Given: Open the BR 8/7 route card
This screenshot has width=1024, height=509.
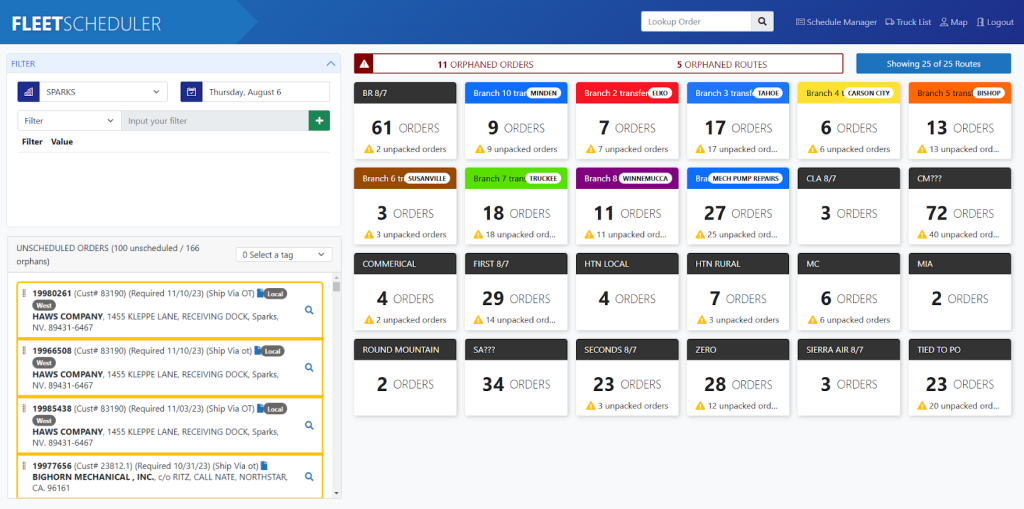Looking at the screenshot, I should coord(405,120).
